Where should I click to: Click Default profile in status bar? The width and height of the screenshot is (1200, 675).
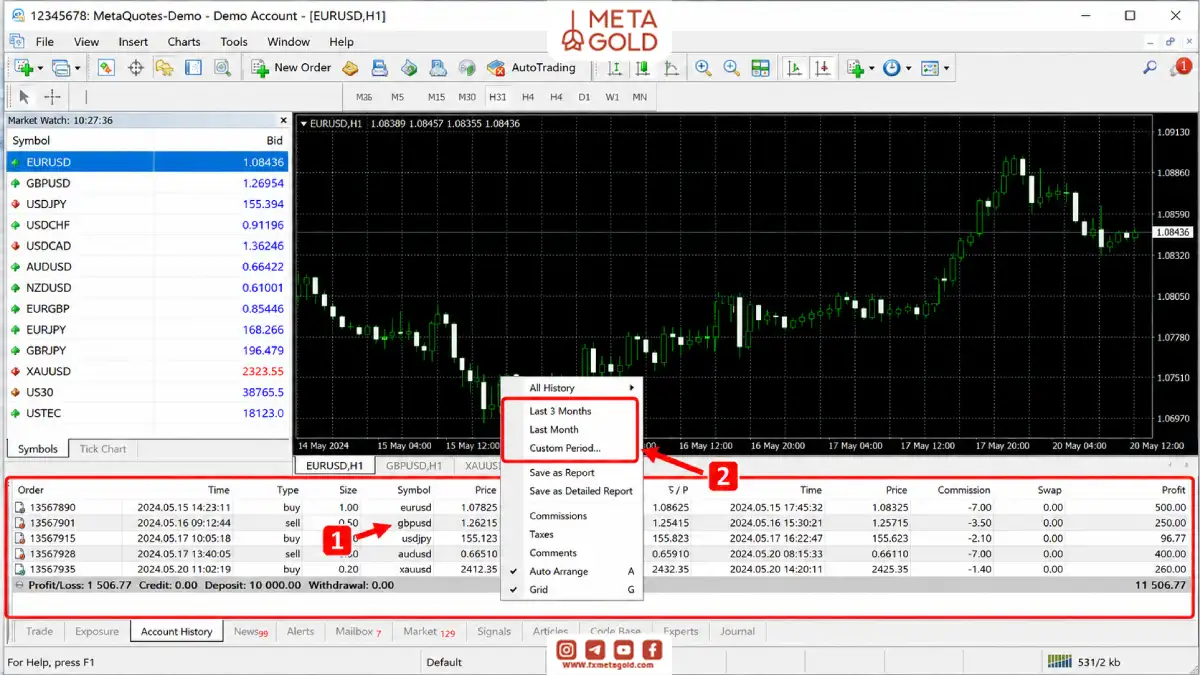pos(444,662)
